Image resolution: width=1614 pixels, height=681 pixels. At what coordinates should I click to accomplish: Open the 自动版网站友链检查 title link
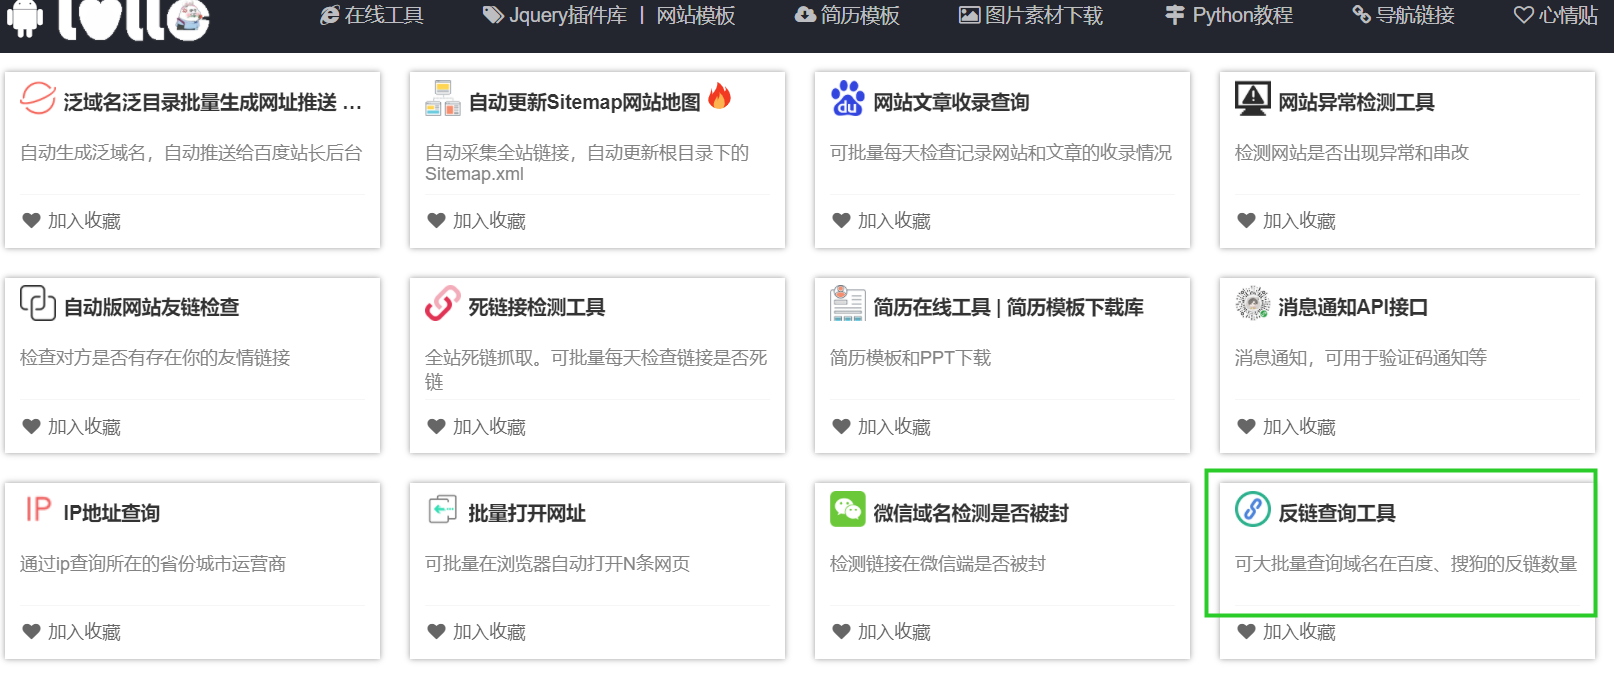click(x=151, y=308)
